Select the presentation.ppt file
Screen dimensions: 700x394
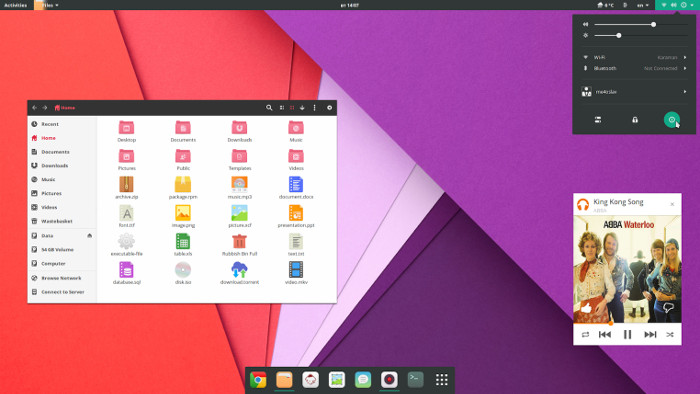pos(296,213)
